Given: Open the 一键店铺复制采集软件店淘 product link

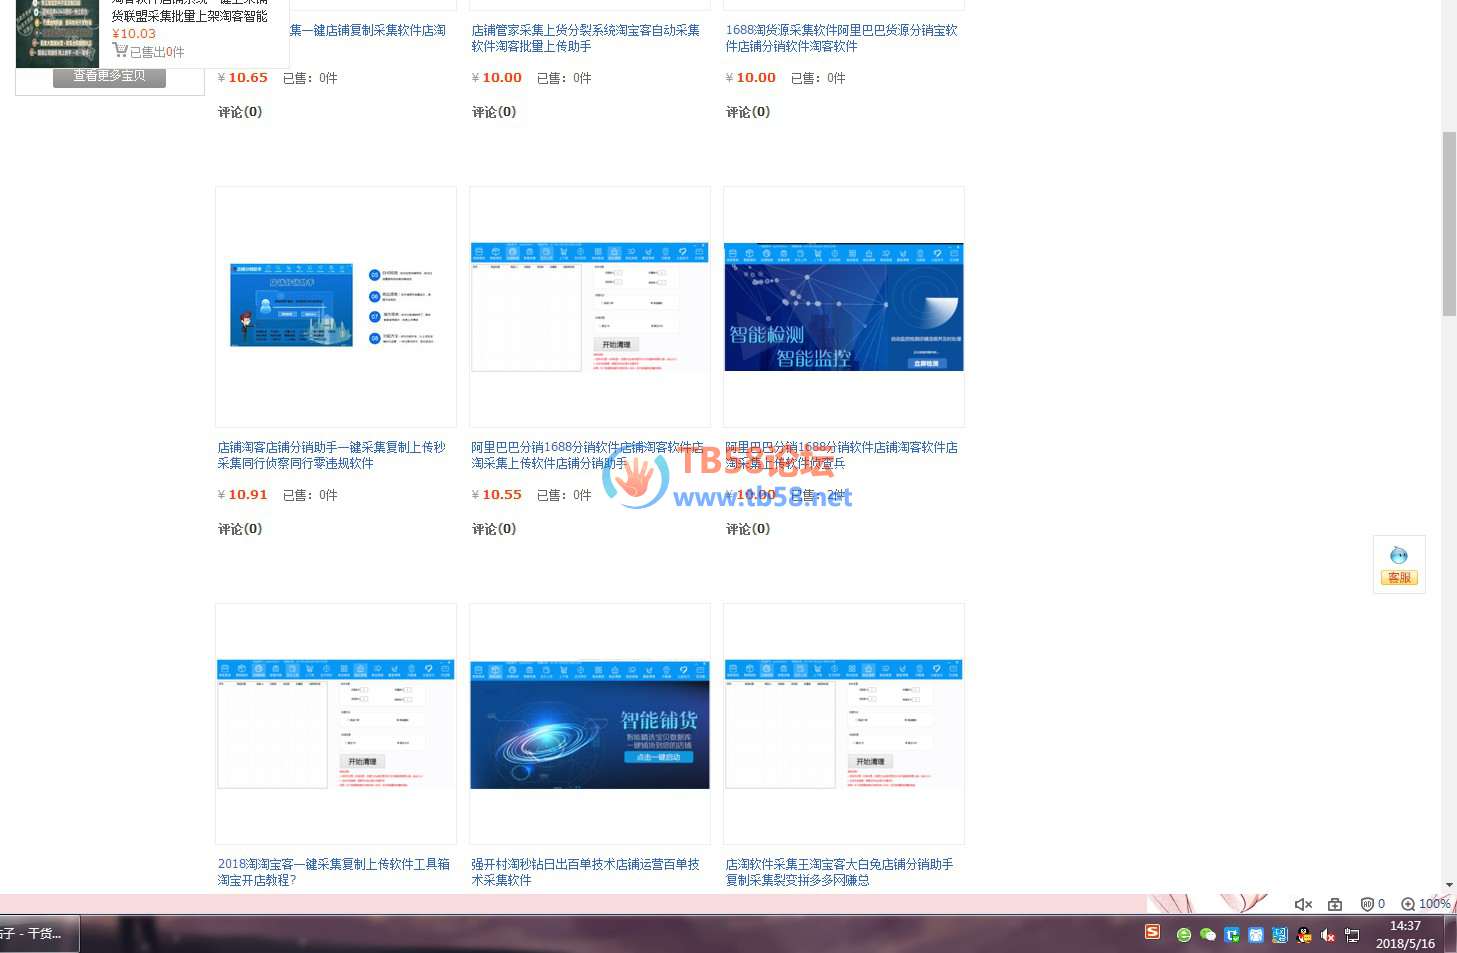Looking at the screenshot, I should point(368,30).
